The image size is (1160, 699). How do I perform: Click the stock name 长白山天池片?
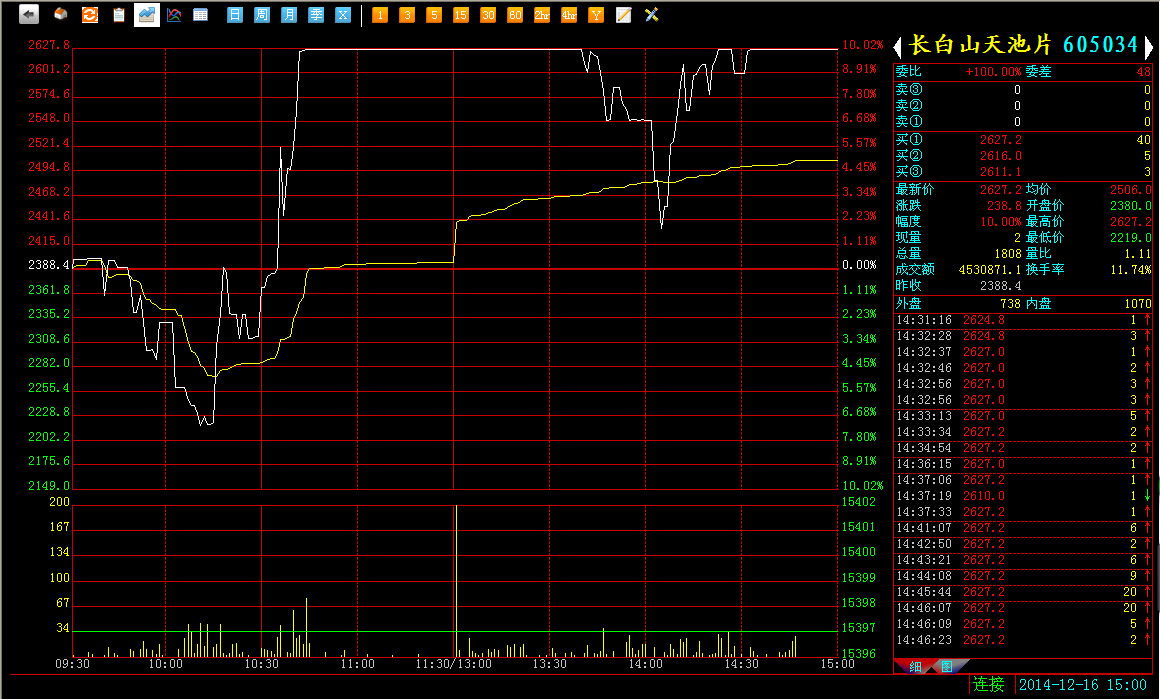click(979, 45)
